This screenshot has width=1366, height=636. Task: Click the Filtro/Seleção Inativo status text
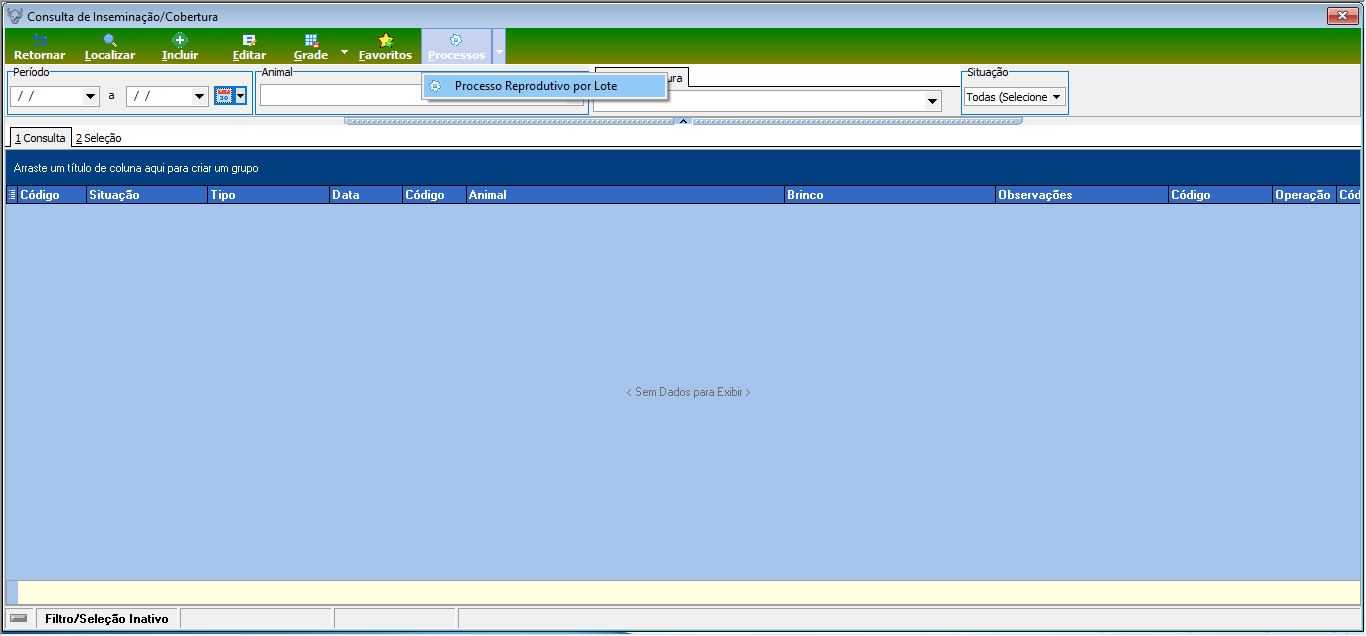click(107, 619)
